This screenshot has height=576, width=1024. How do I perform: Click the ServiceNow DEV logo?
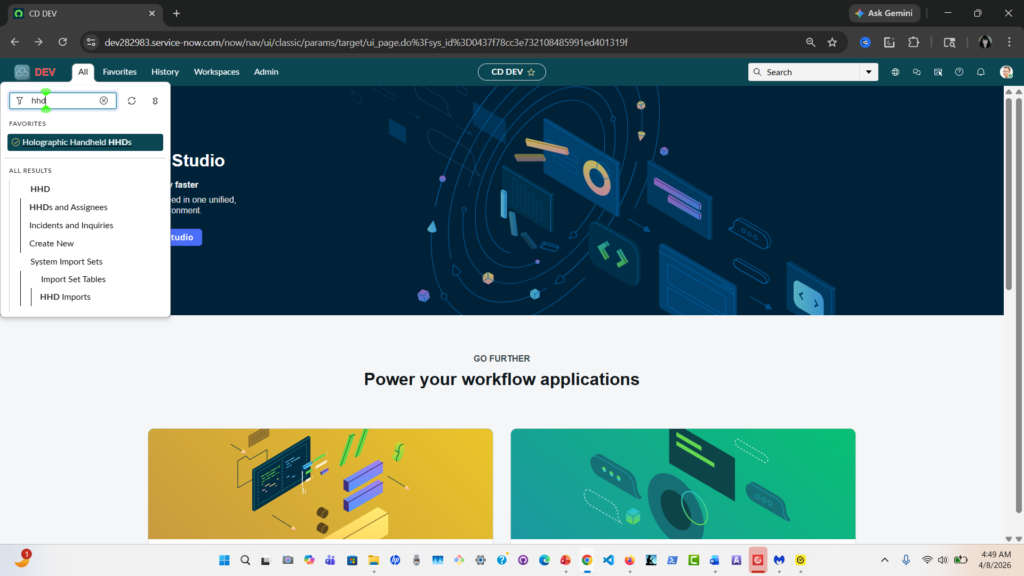click(36, 72)
